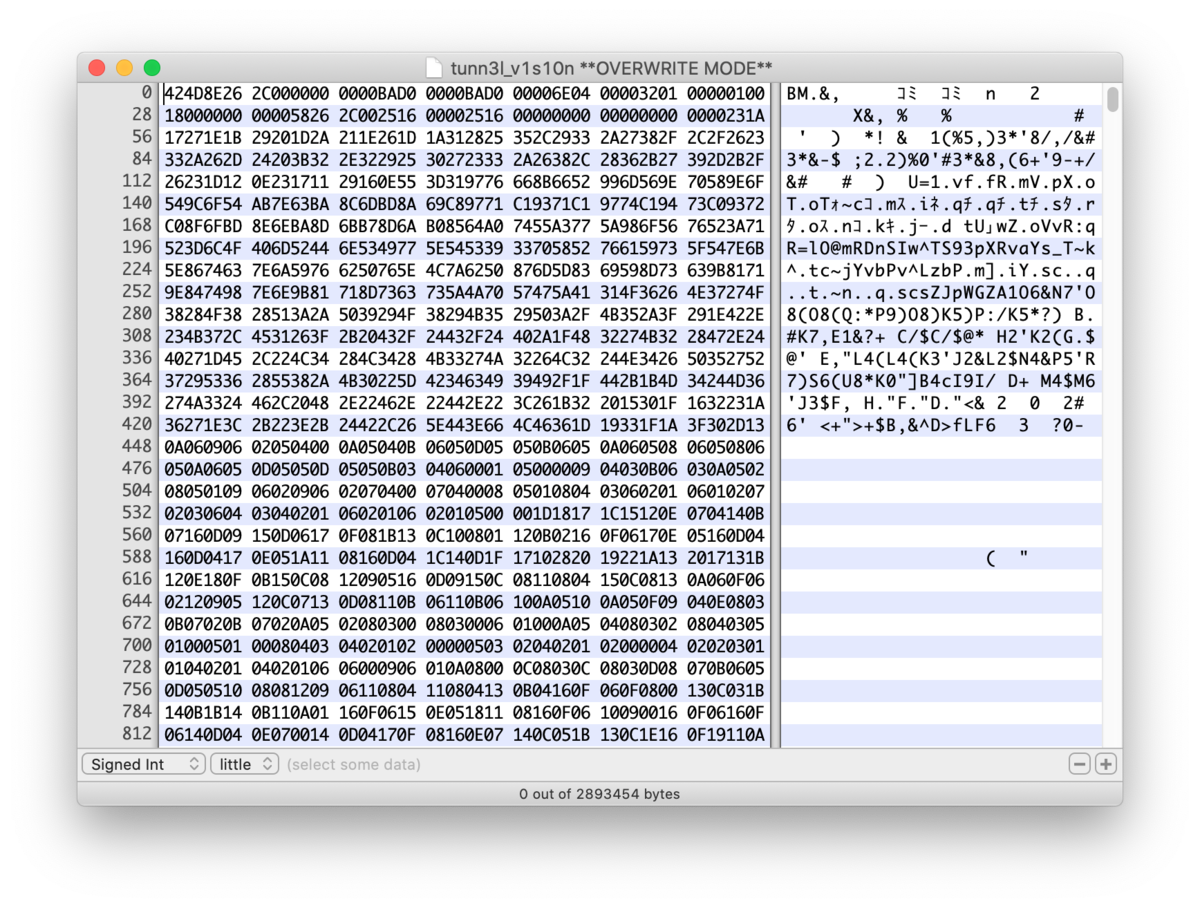The width and height of the screenshot is (1200, 908).
Task: Click ASCII text starting 'BM.&,'
Action: click(914, 94)
